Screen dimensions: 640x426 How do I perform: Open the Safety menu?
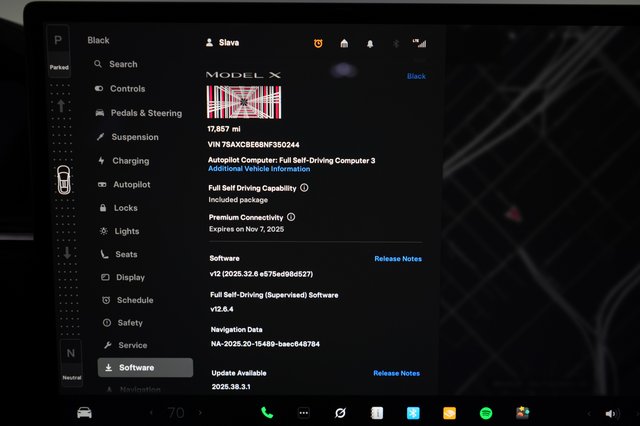(x=123, y=323)
